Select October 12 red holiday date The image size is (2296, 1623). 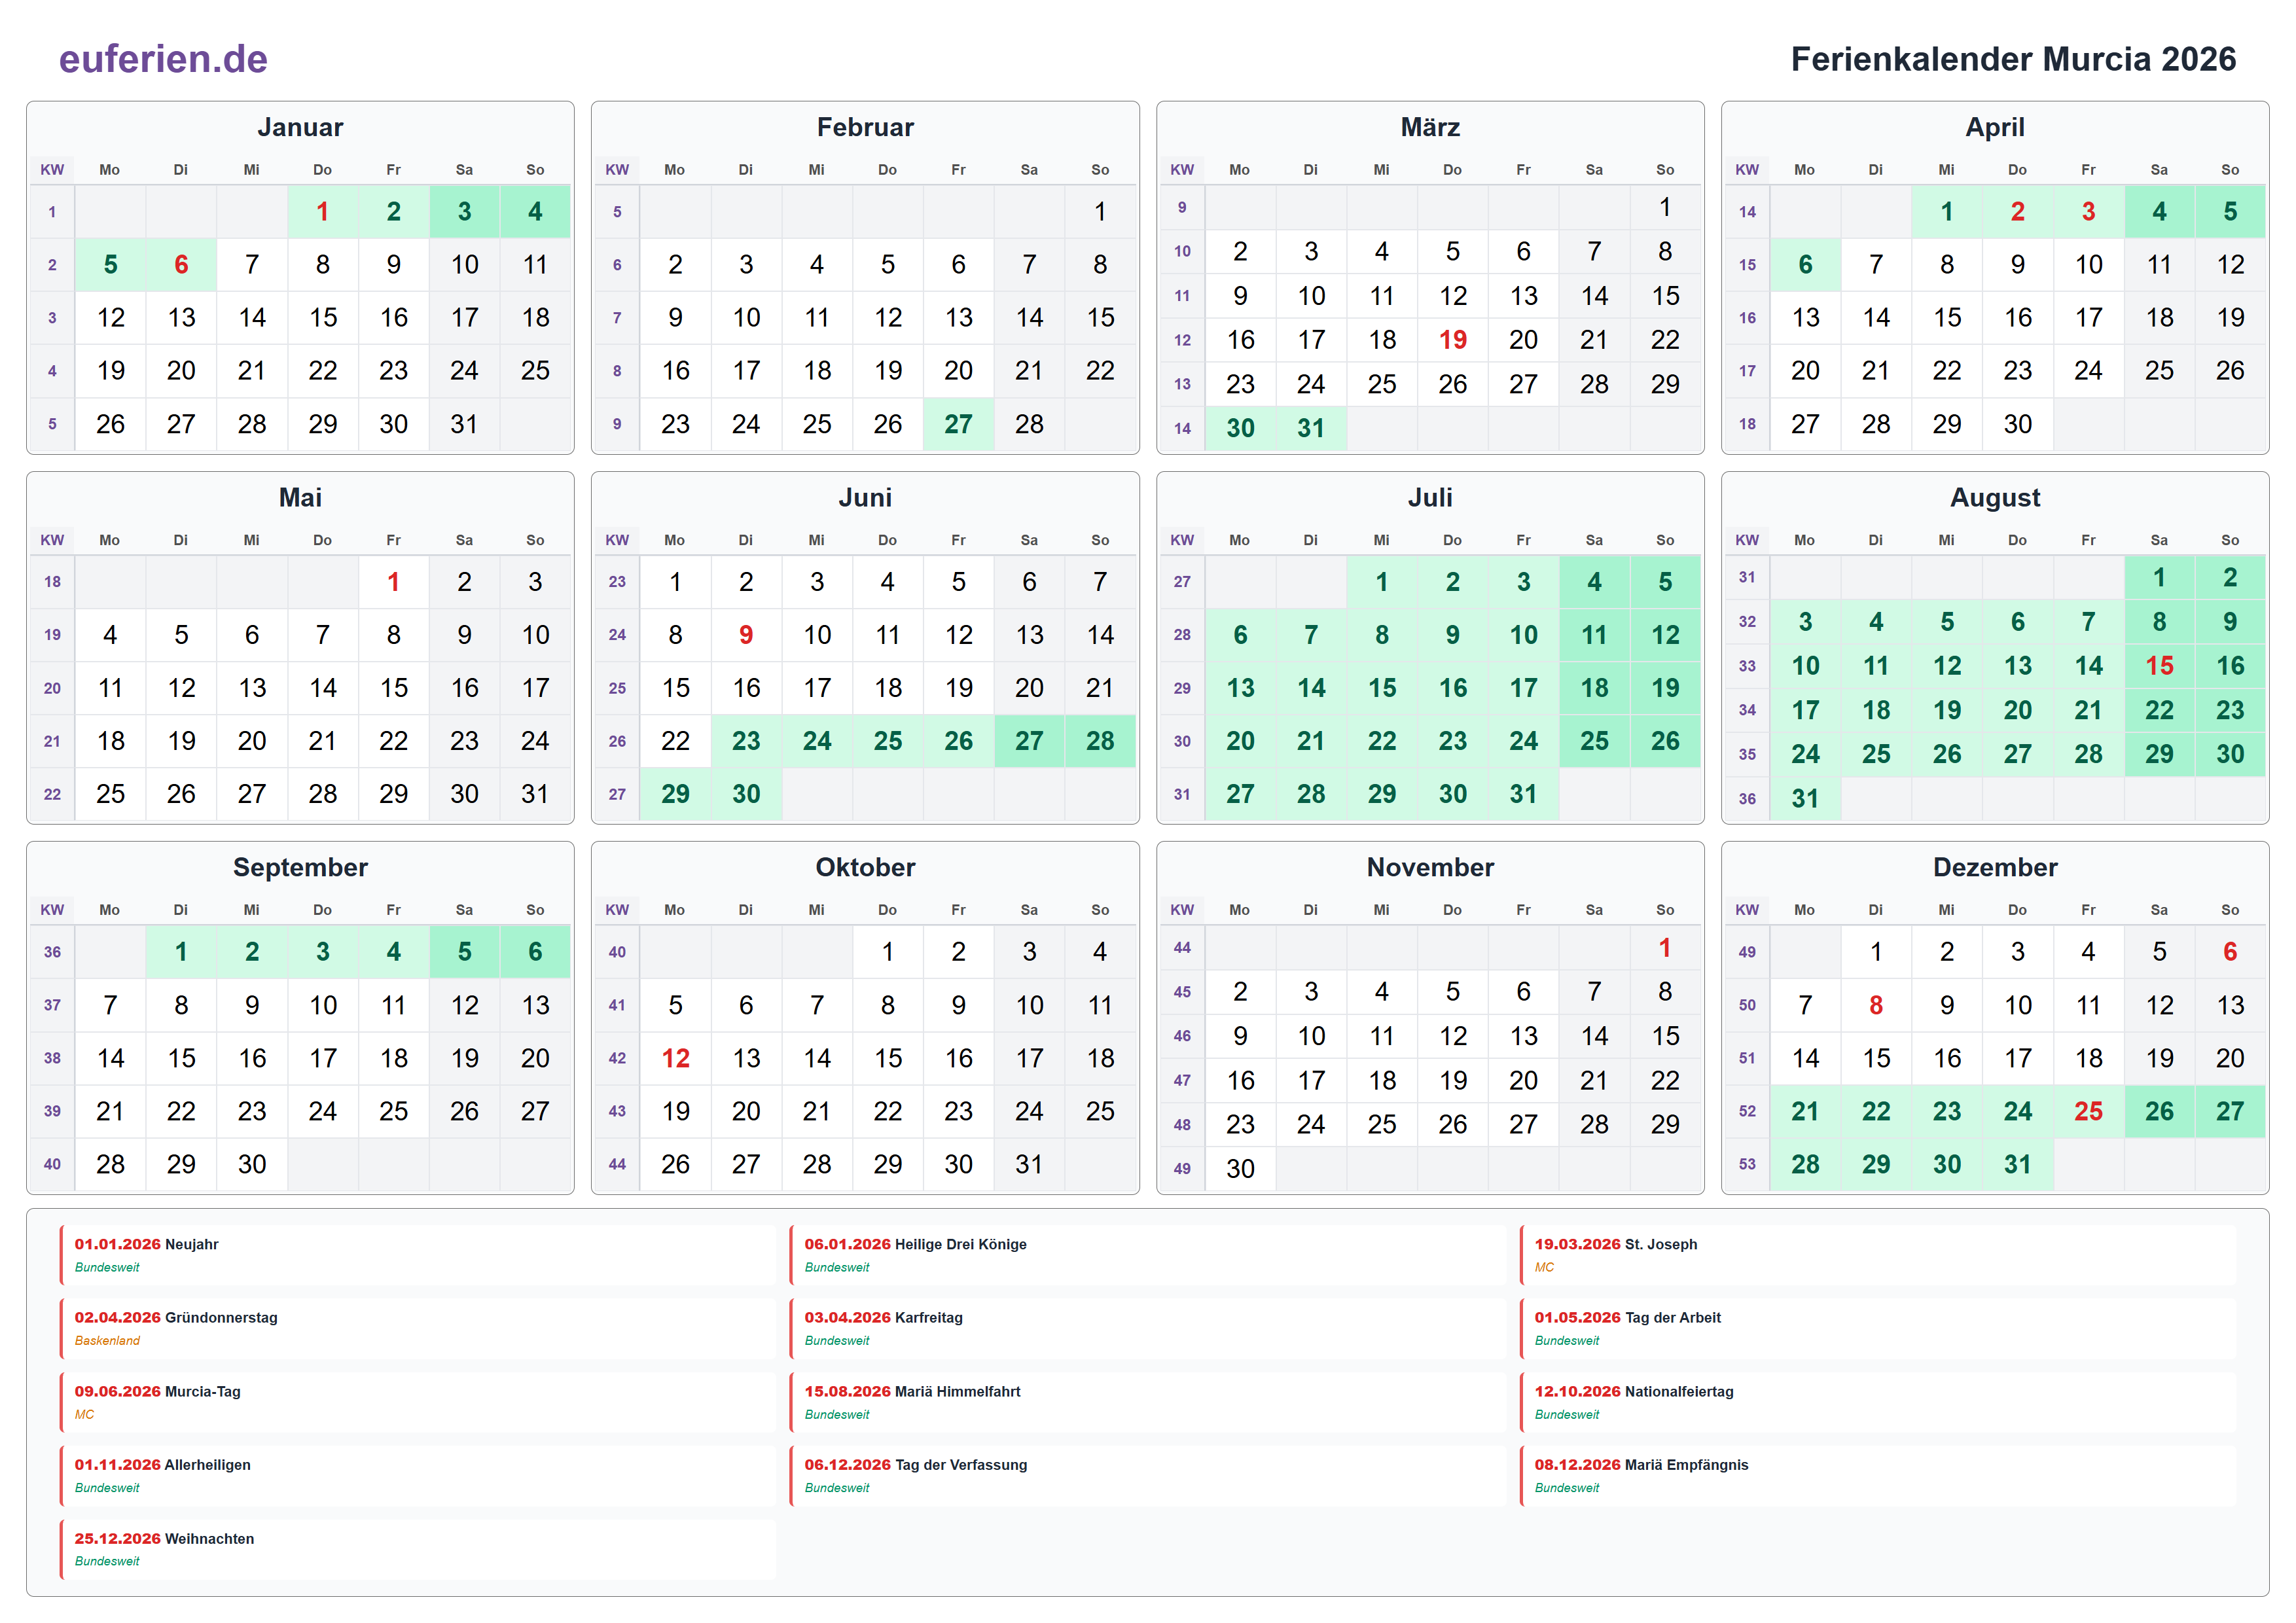pos(675,1058)
